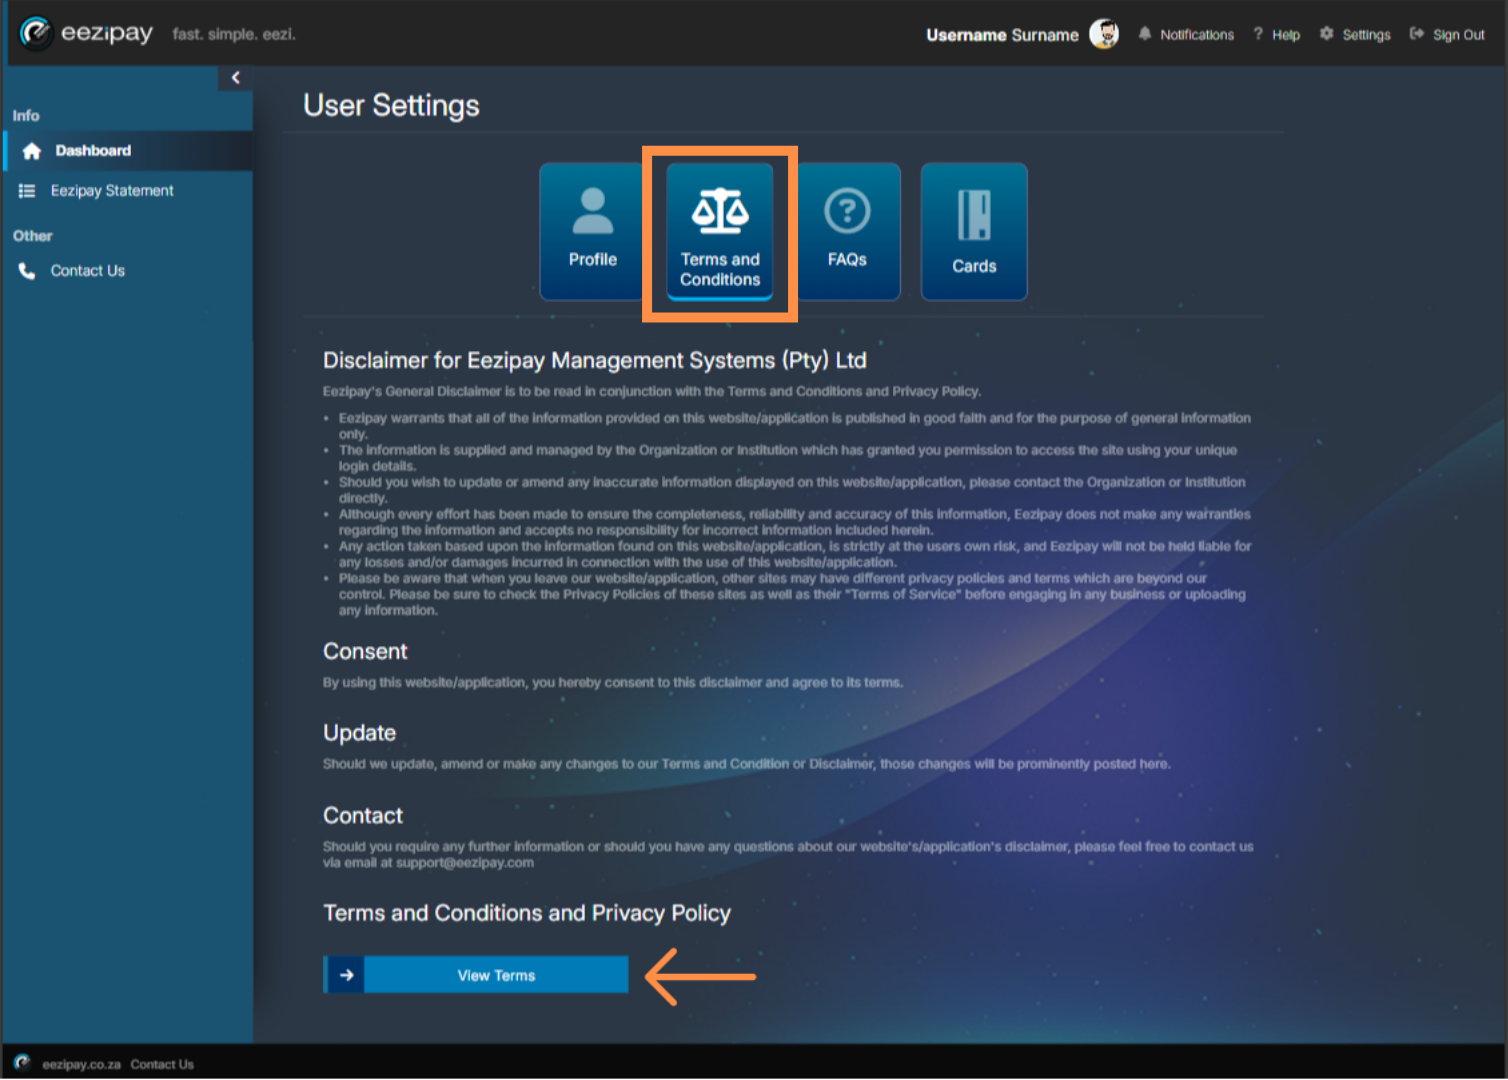
Task: Click the Update heading
Action: point(359,733)
